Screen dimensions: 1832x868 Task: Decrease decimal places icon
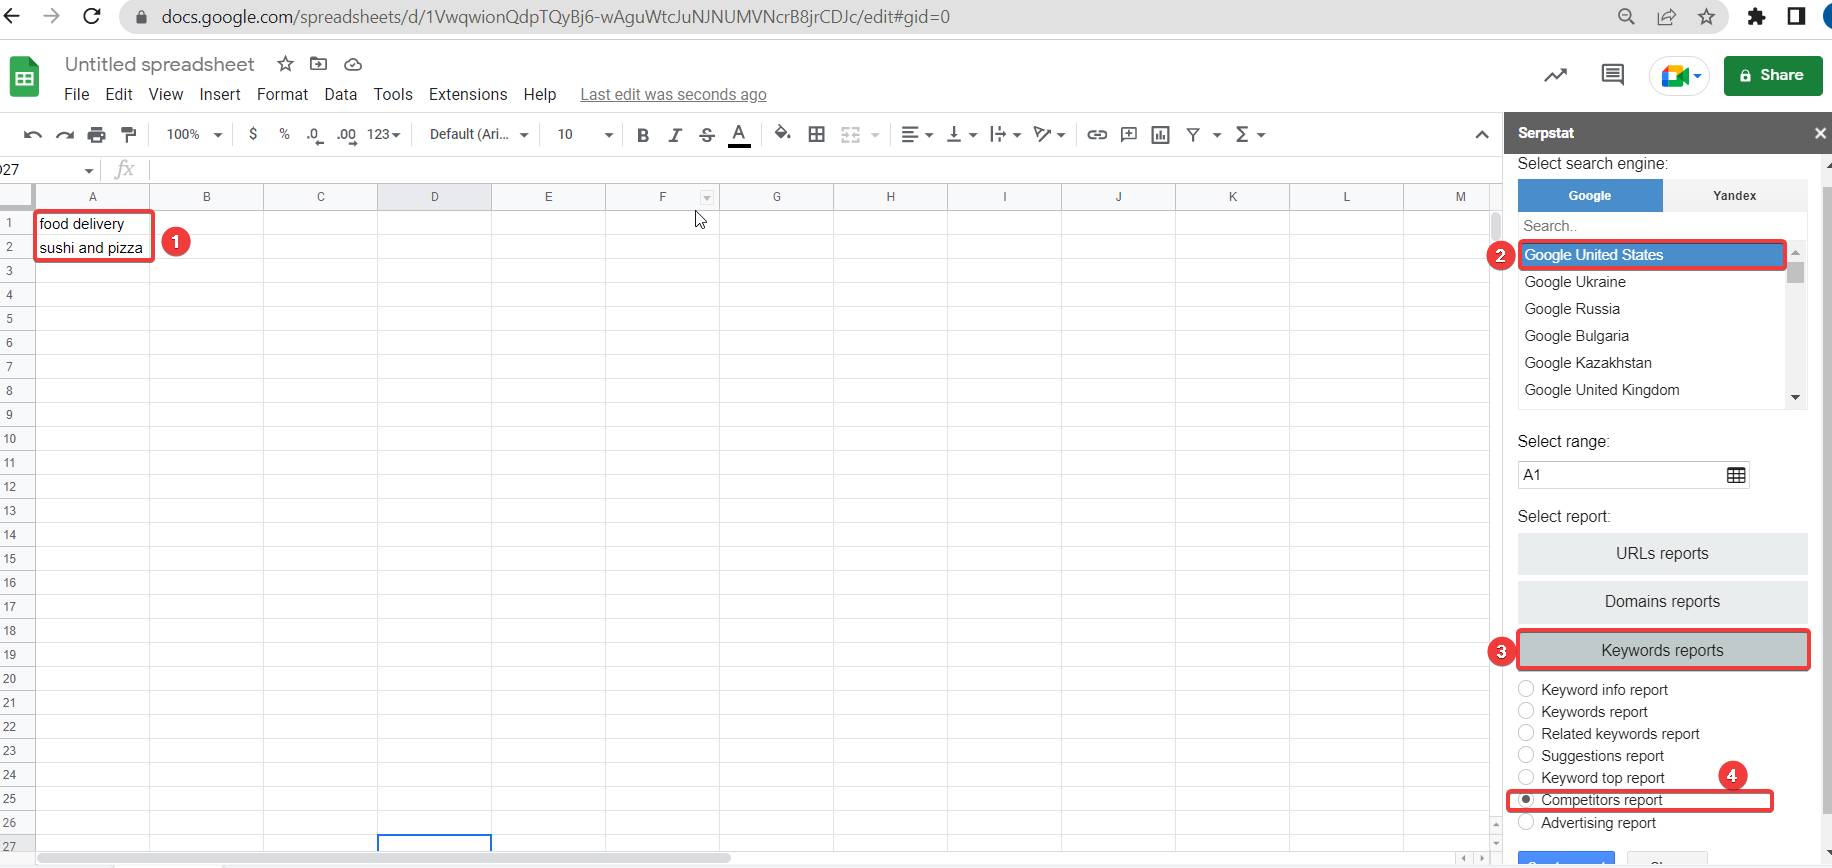[315, 135]
